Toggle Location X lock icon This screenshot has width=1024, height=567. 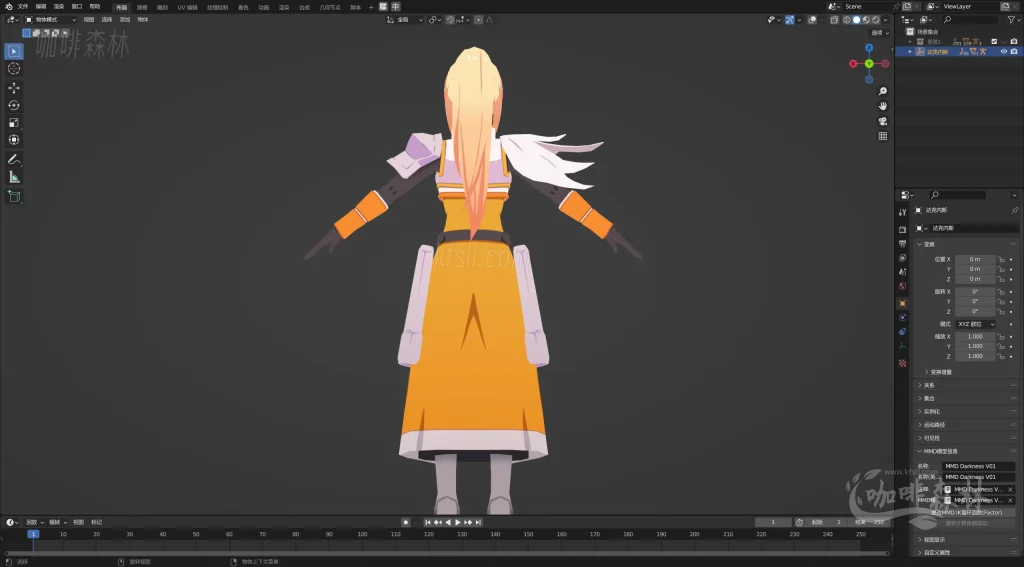click(1000, 259)
